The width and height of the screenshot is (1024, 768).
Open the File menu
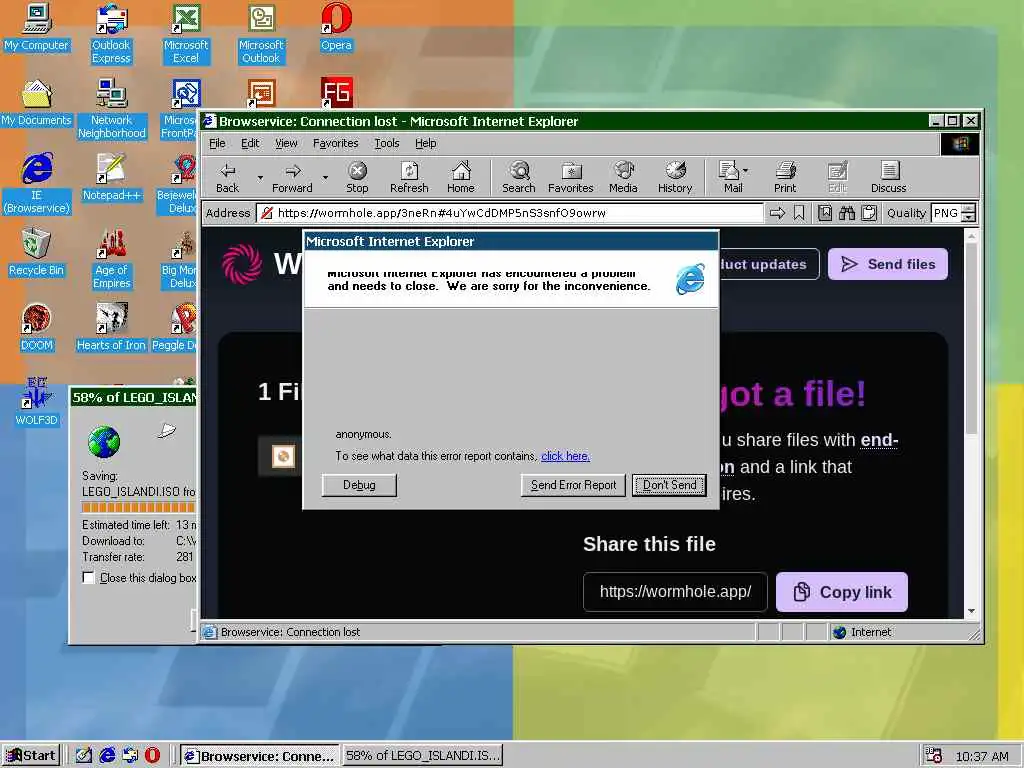click(x=217, y=143)
